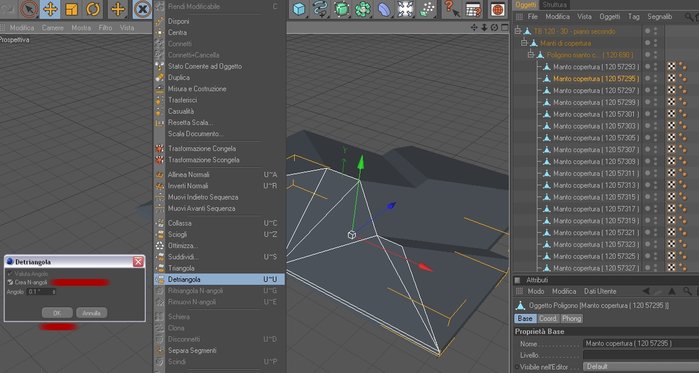The width and height of the screenshot is (699, 373).
Task: Click the orange plus recent-tool icon
Action: pyautogui.click(x=118, y=9)
